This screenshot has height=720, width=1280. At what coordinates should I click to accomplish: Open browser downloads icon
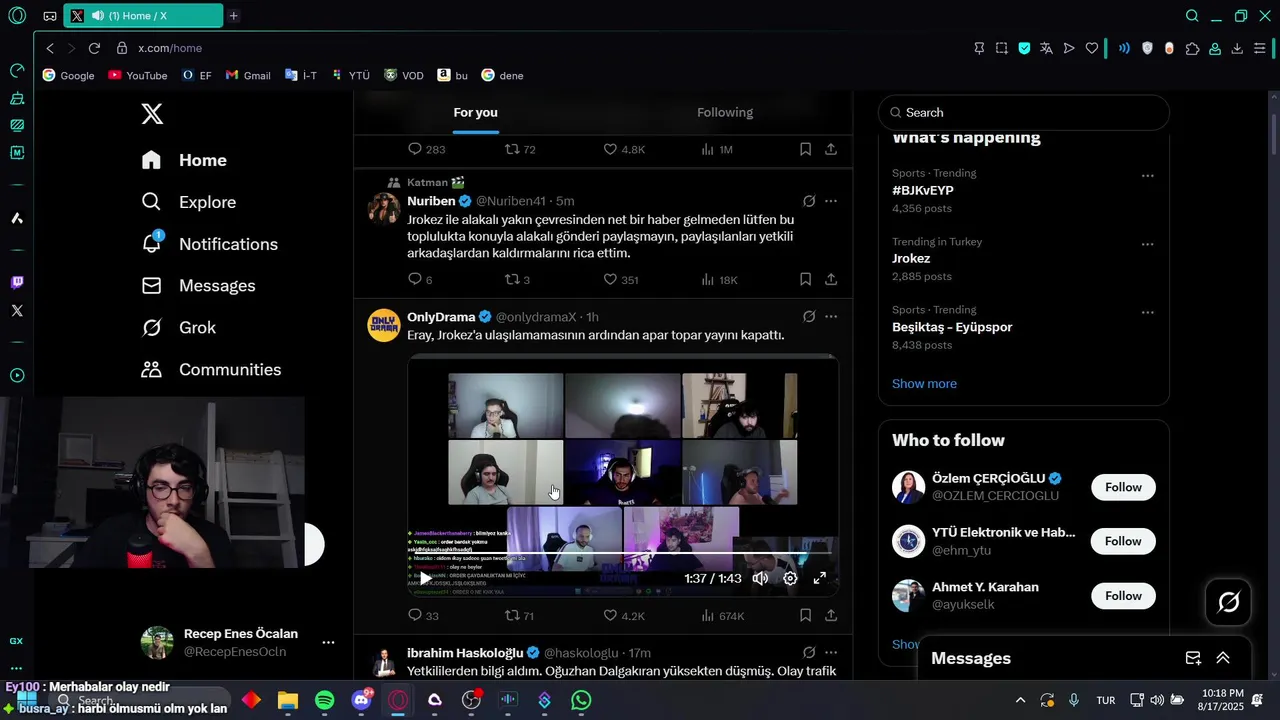tap(1237, 48)
